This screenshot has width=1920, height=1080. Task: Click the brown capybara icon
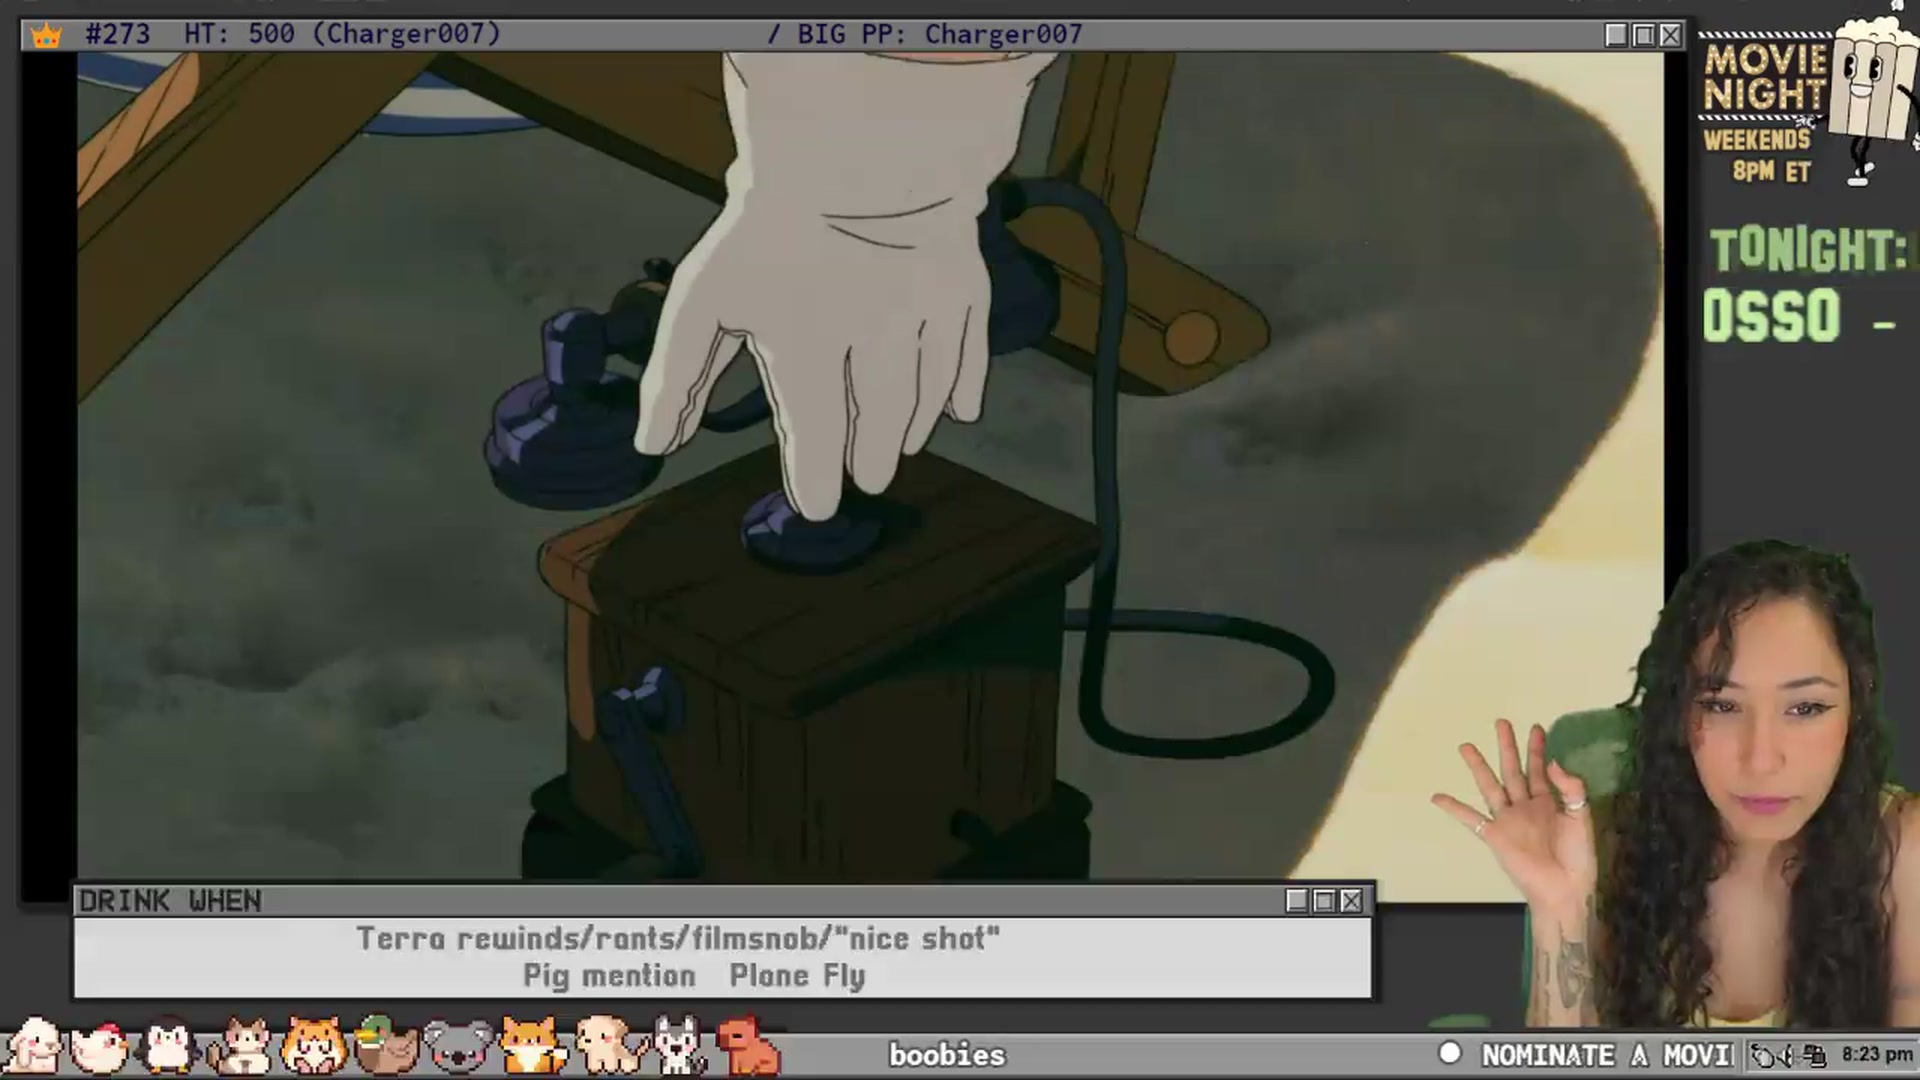[747, 1045]
